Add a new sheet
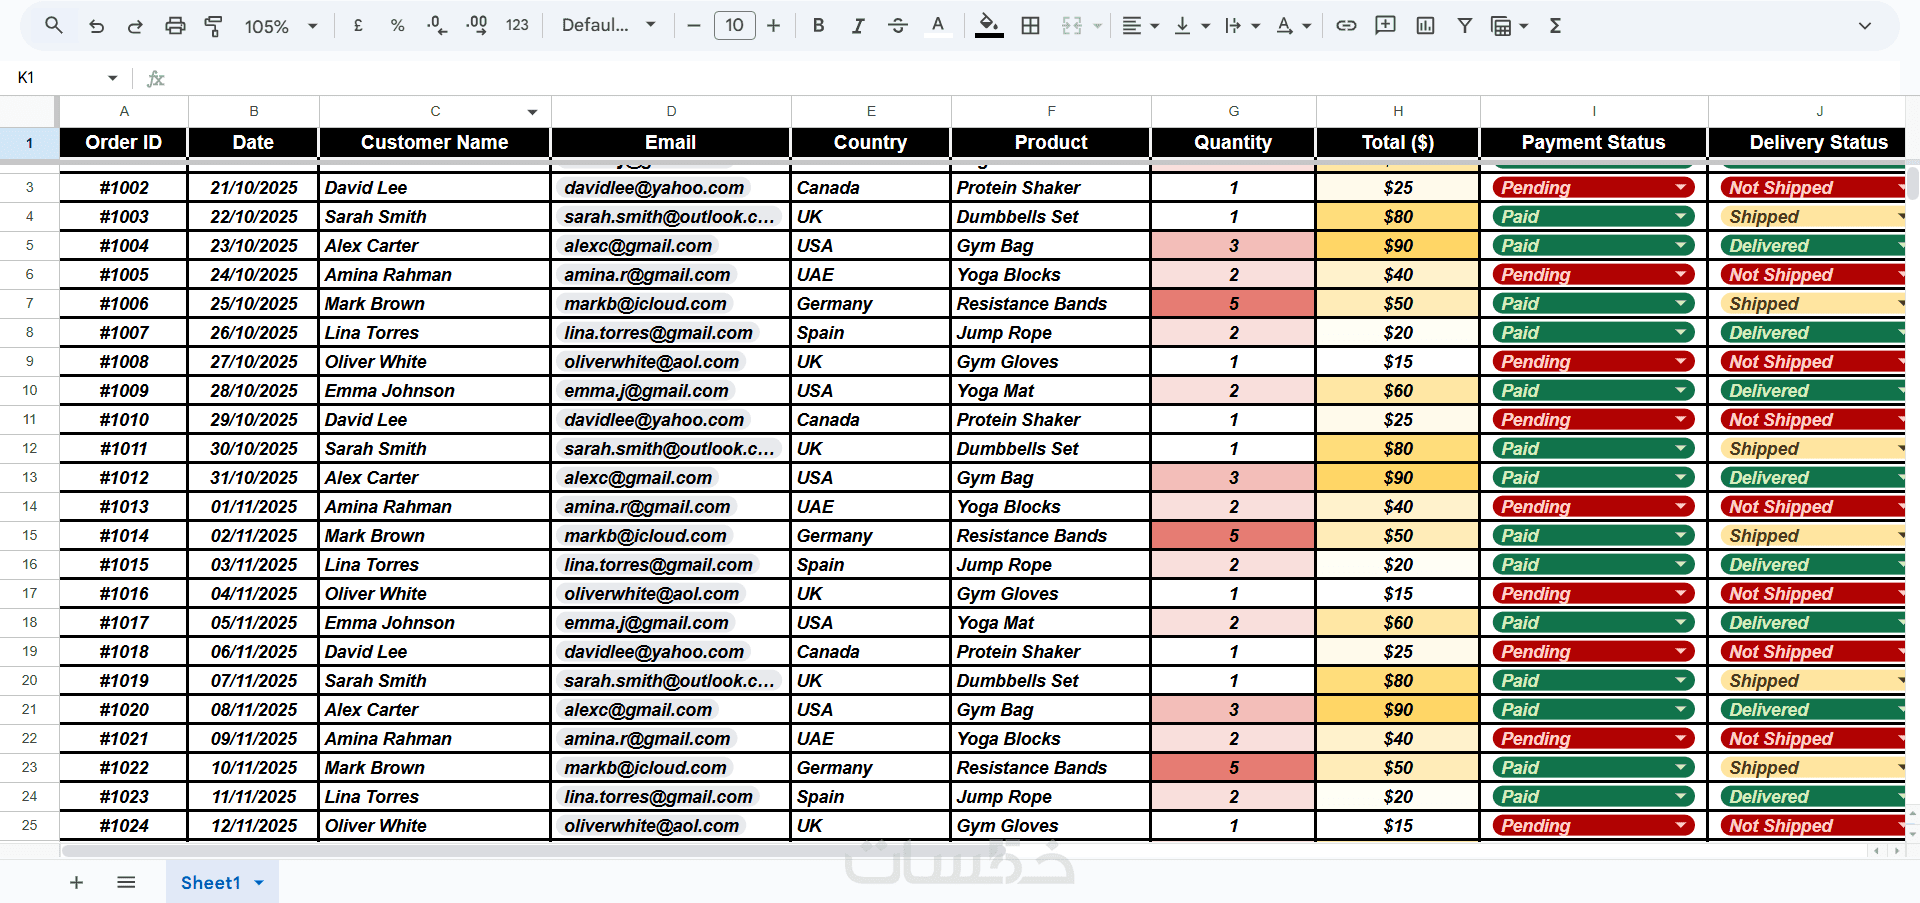This screenshot has width=1920, height=903. (x=76, y=882)
